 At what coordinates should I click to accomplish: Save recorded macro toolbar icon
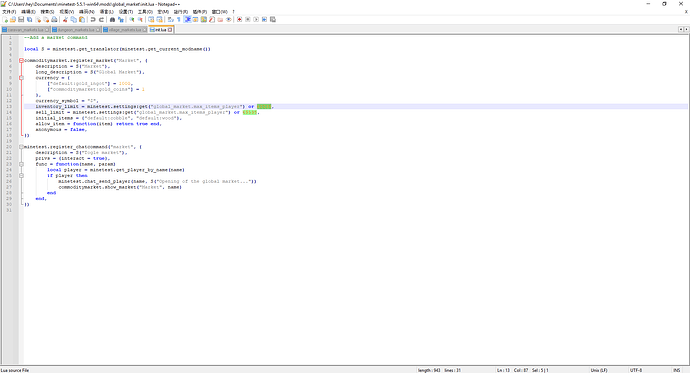pyautogui.click(x=273, y=19)
